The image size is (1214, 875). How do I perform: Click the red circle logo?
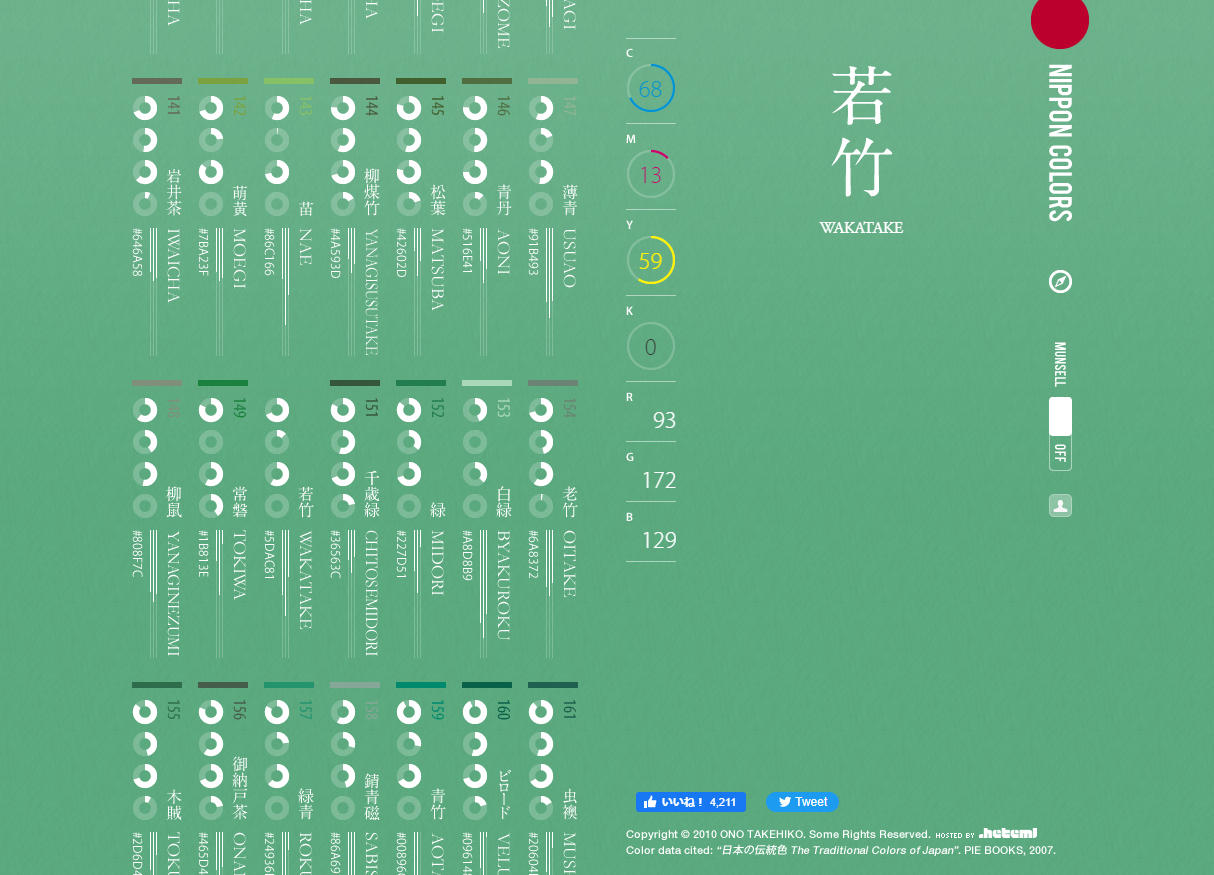pyautogui.click(x=1059, y=20)
